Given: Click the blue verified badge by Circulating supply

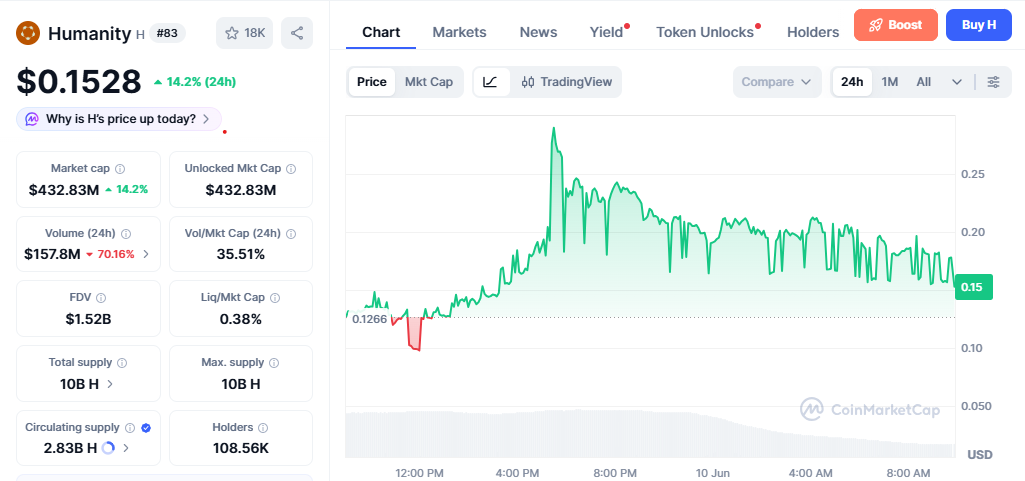Looking at the screenshot, I should (x=146, y=427).
